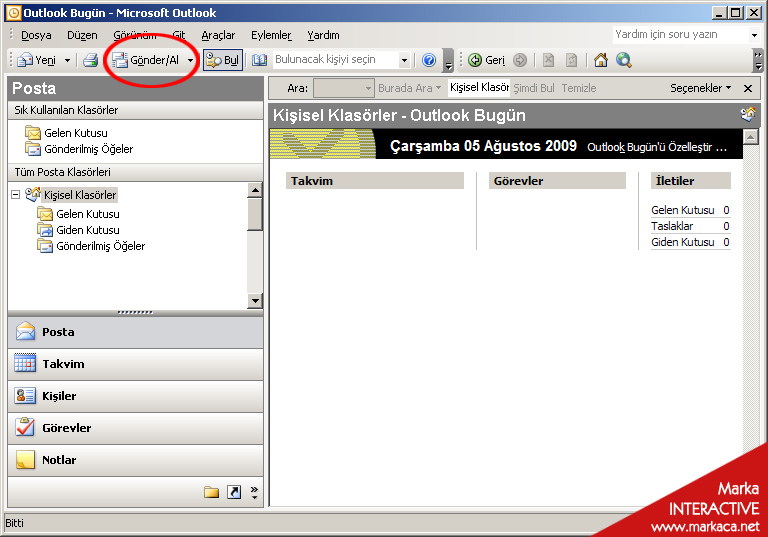This screenshot has height=537, width=768.
Task: Click the blue Help question mark icon
Action: pos(429,60)
